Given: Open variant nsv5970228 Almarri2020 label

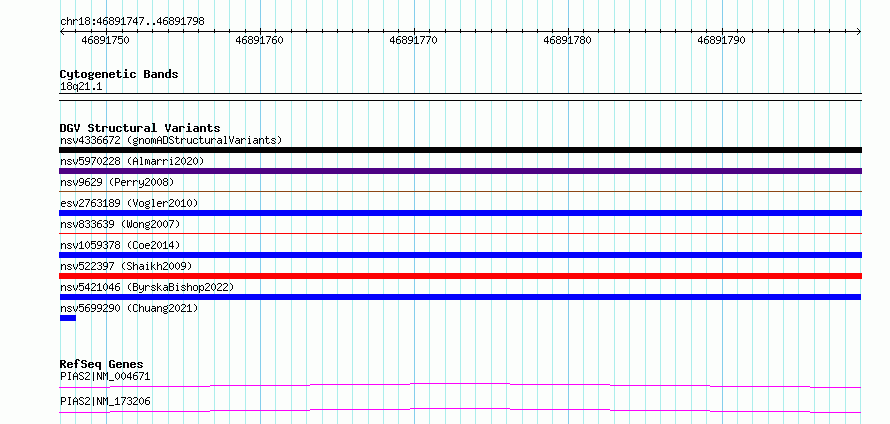Looking at the screenshot, I should (132, 161).
